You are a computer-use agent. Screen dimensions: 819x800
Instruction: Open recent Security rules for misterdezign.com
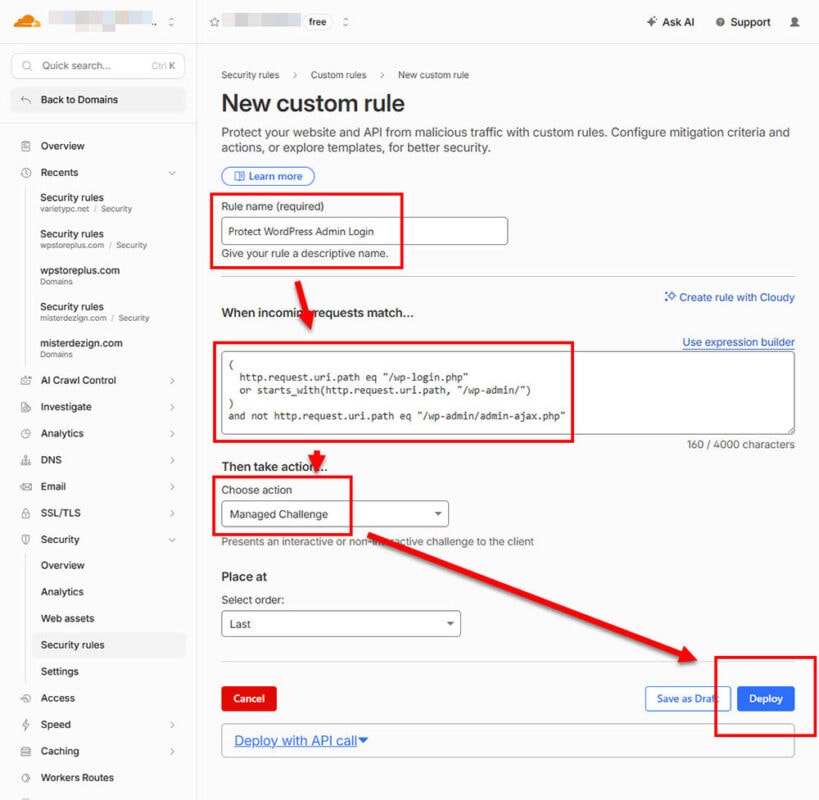pyautogui.click(x=95, y=312)
